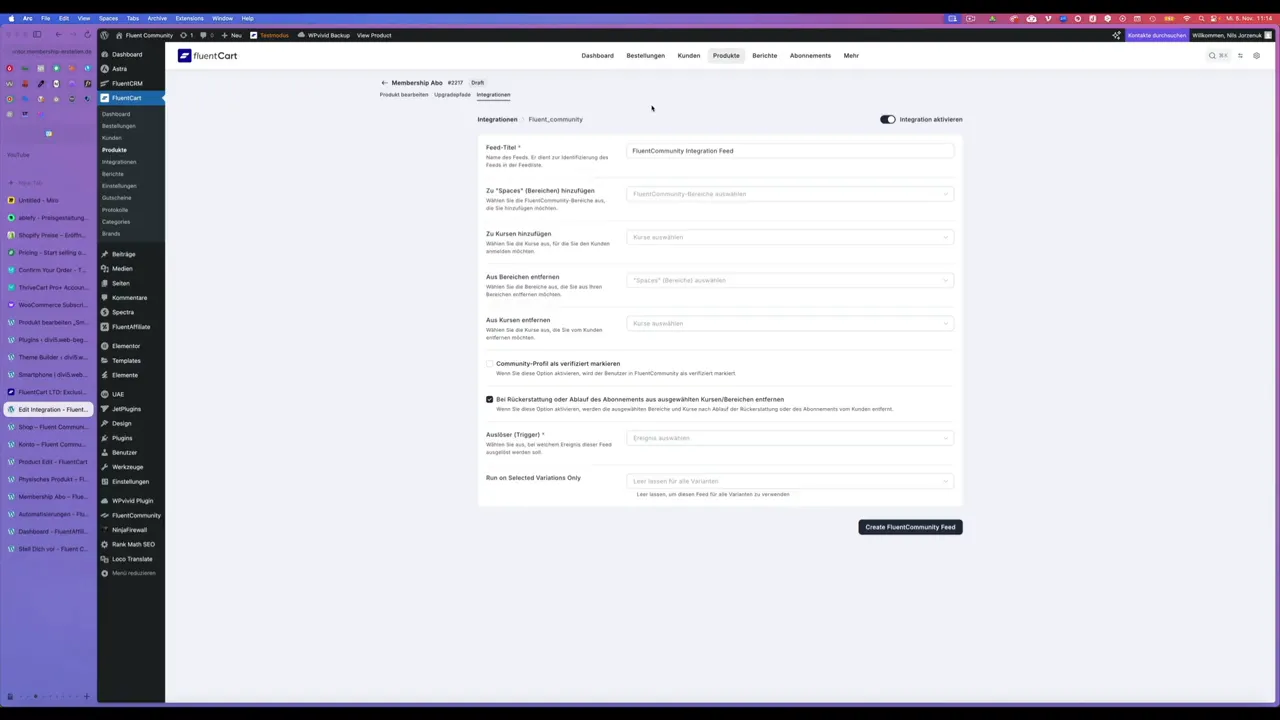Image resolution: width=1280 pixels, height=720 pixels.
Task: Click into the Feed-Titel input field
Action: point(790,150)
